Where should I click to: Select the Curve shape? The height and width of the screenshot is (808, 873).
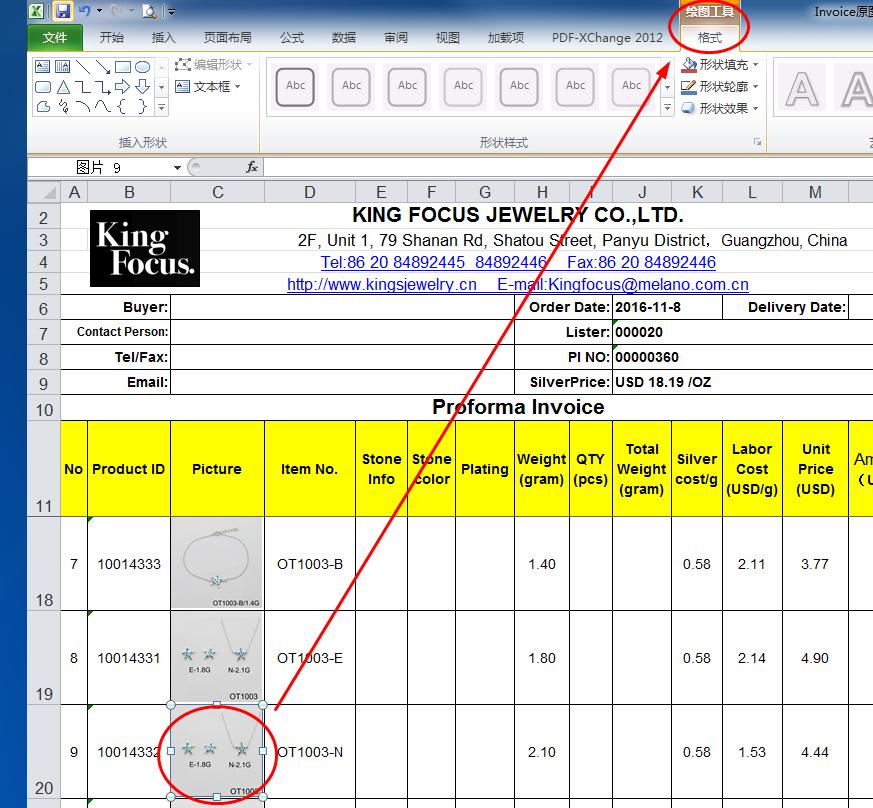(103, 106)
